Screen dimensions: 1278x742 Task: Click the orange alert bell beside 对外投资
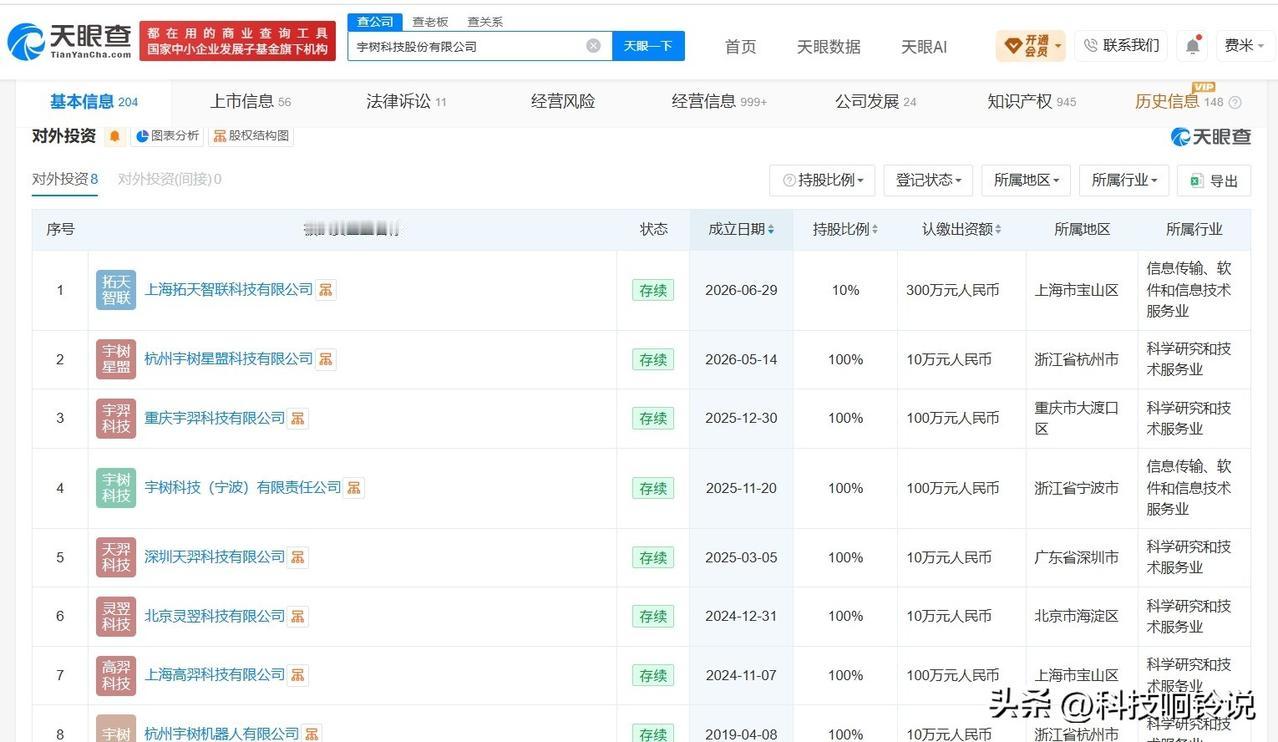115,136
